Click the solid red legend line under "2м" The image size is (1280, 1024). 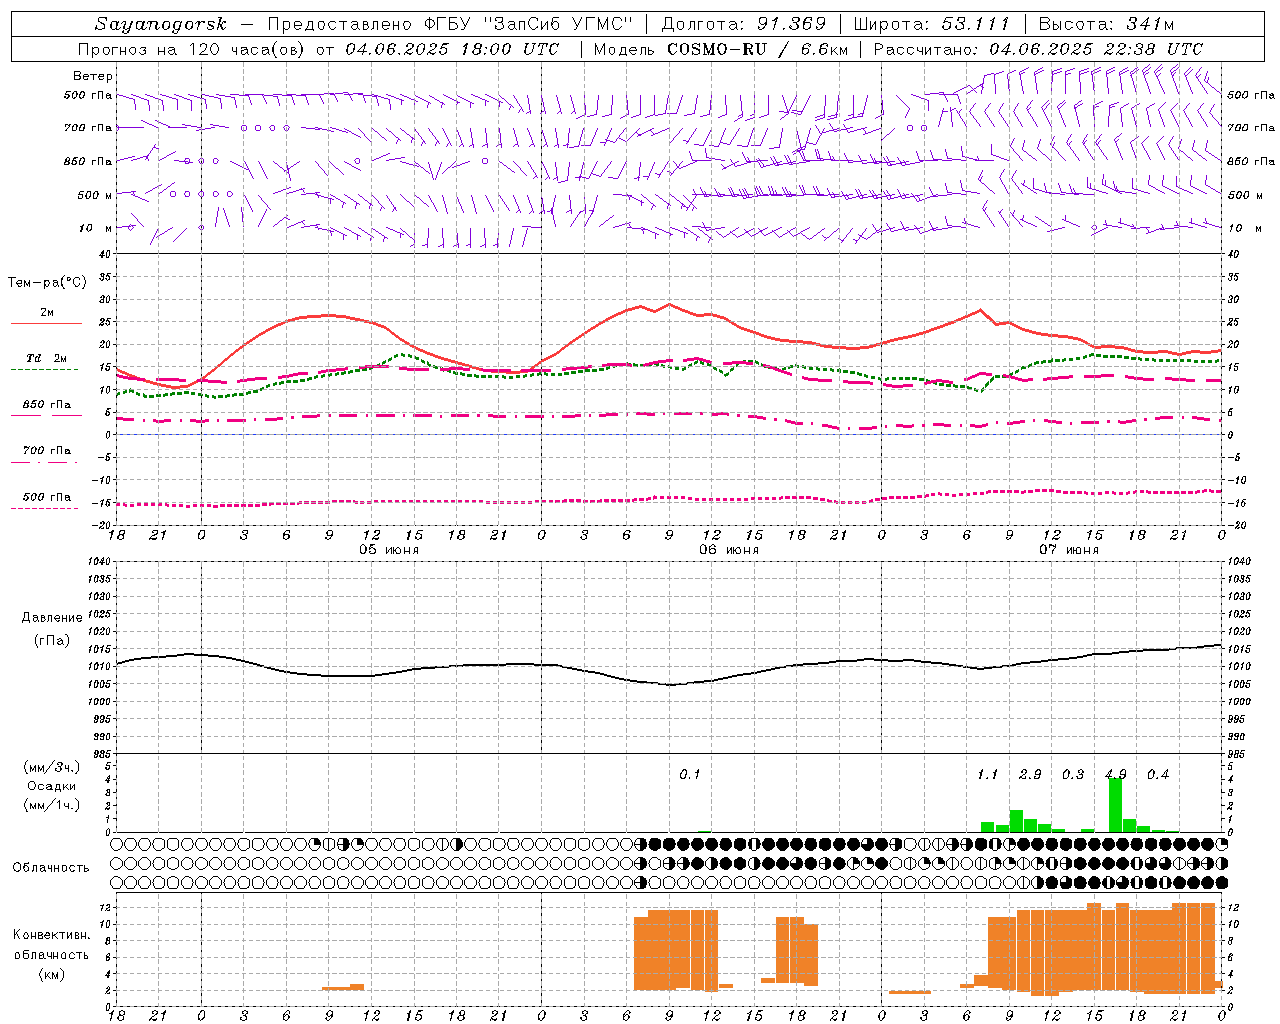pos(46,323)
